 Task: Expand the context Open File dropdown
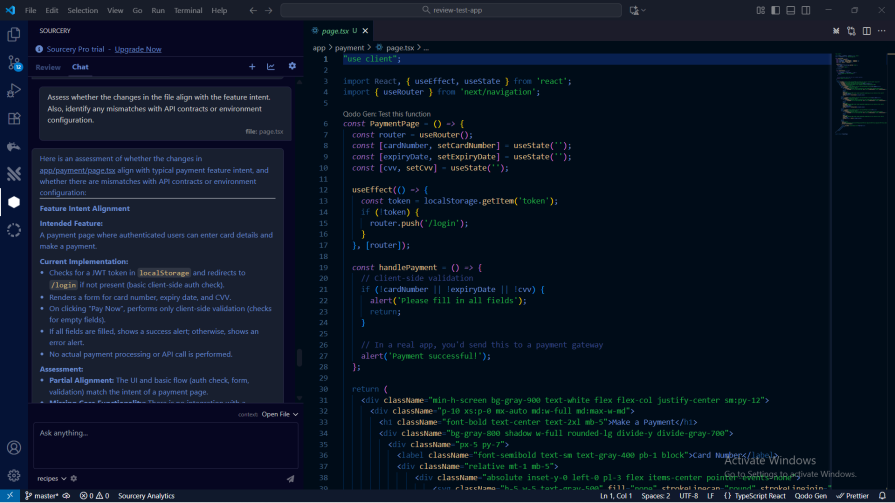point(279,414)
